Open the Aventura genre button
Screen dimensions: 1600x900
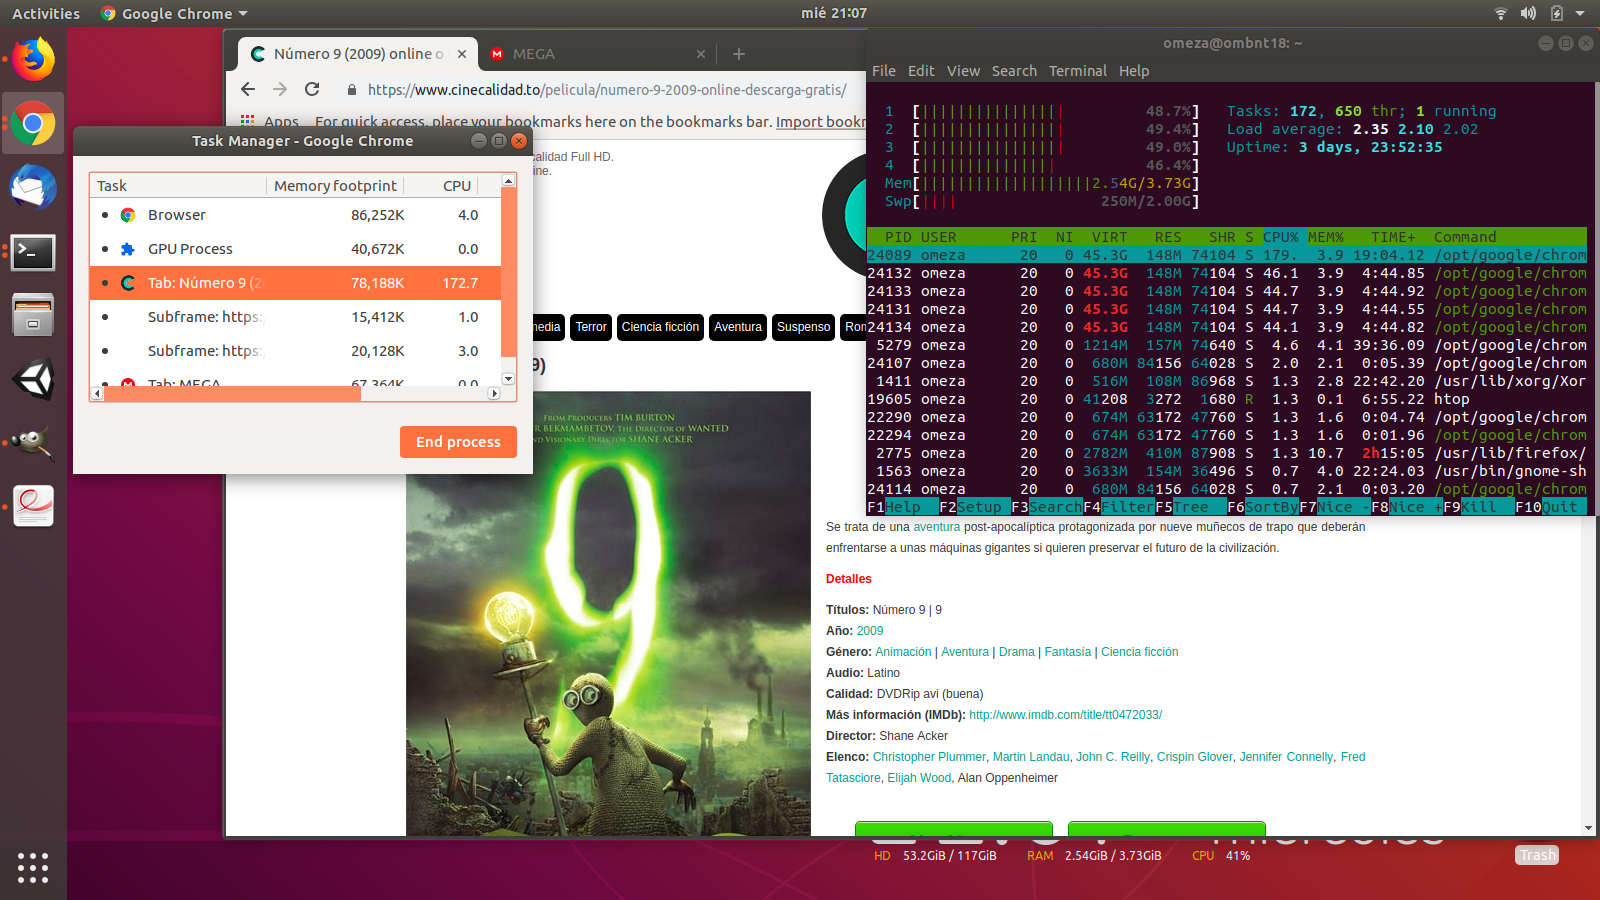738,327
